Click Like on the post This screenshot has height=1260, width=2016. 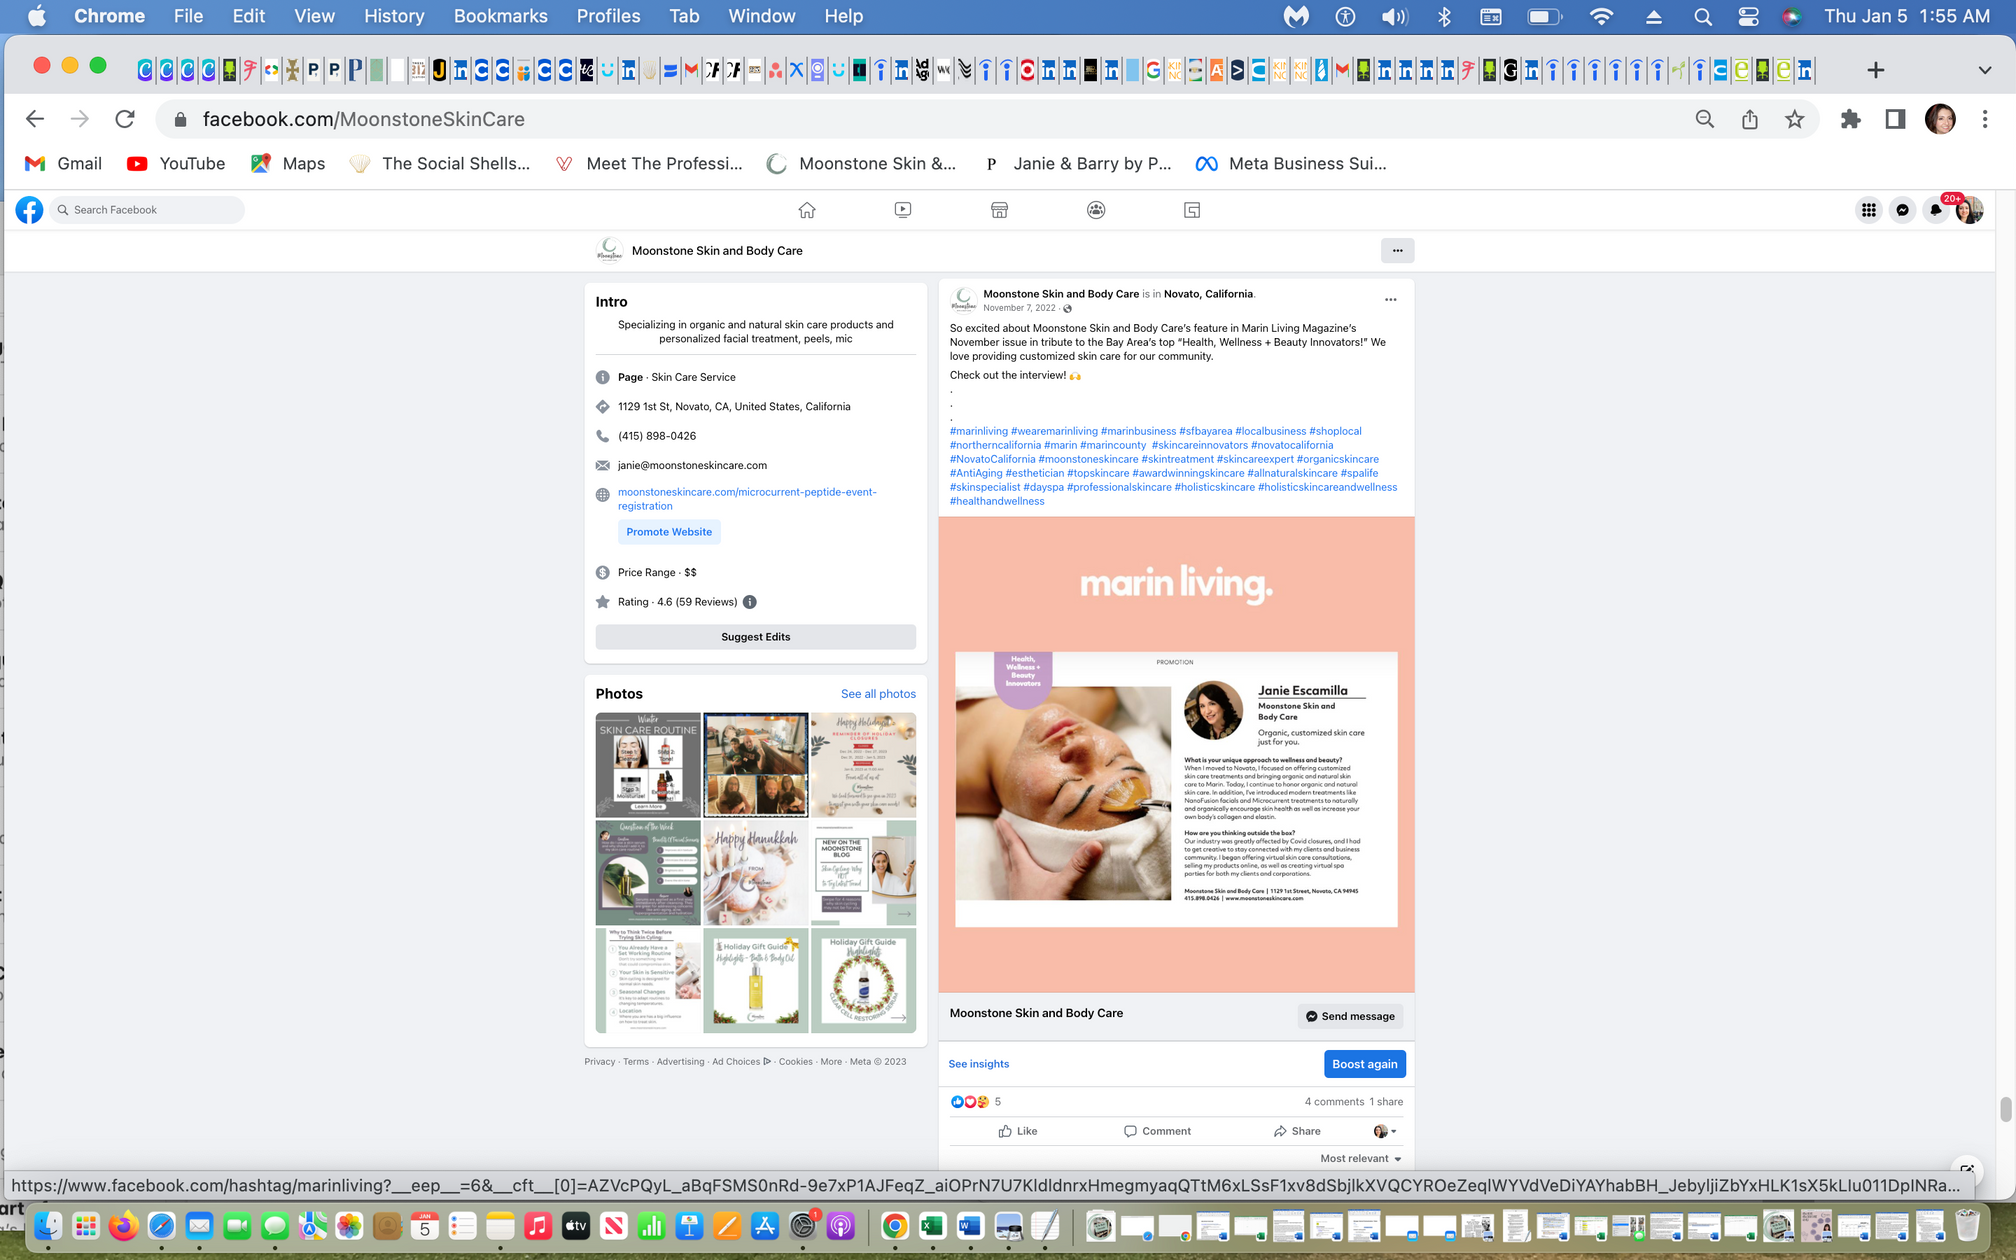(x=1018, y=1131)
